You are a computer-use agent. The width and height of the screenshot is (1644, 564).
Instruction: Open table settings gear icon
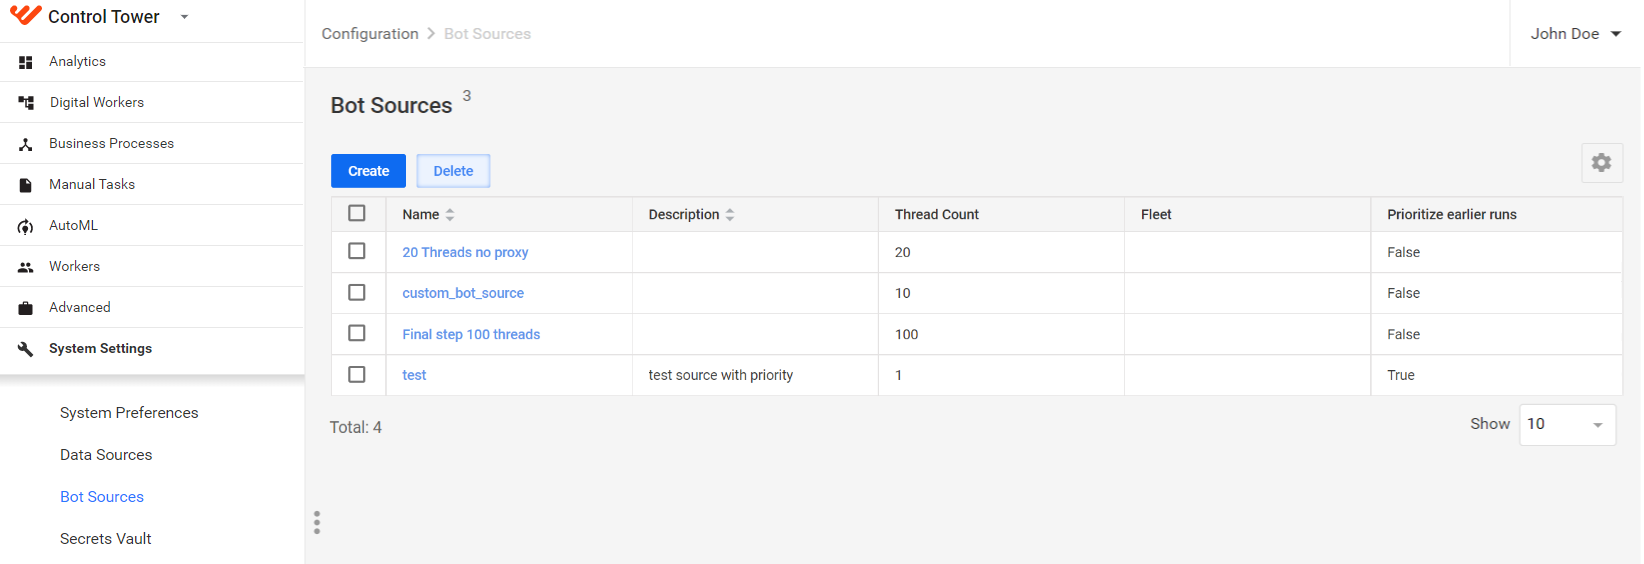click(x=1601, y=162)
